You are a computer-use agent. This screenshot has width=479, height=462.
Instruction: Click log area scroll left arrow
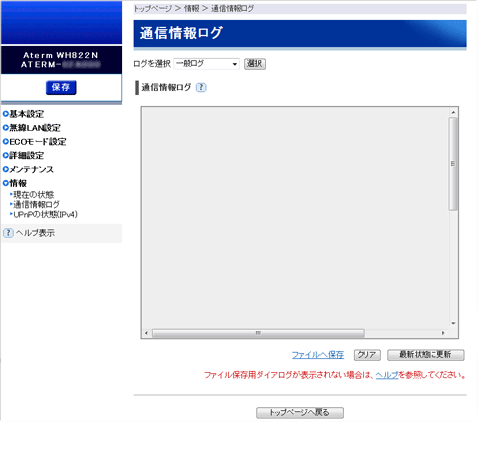147,333
